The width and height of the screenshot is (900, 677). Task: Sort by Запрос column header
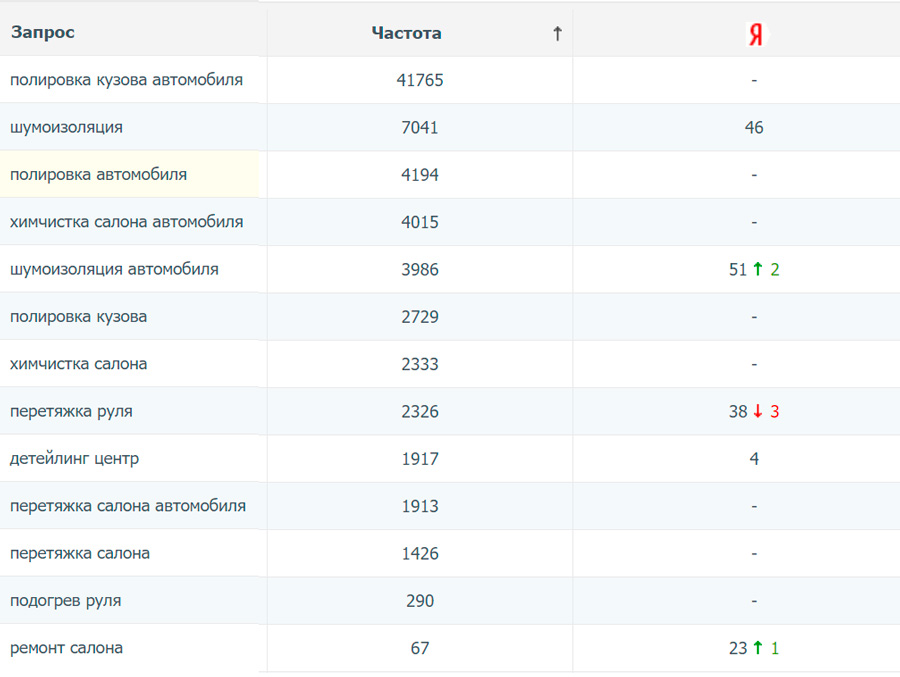42,32
